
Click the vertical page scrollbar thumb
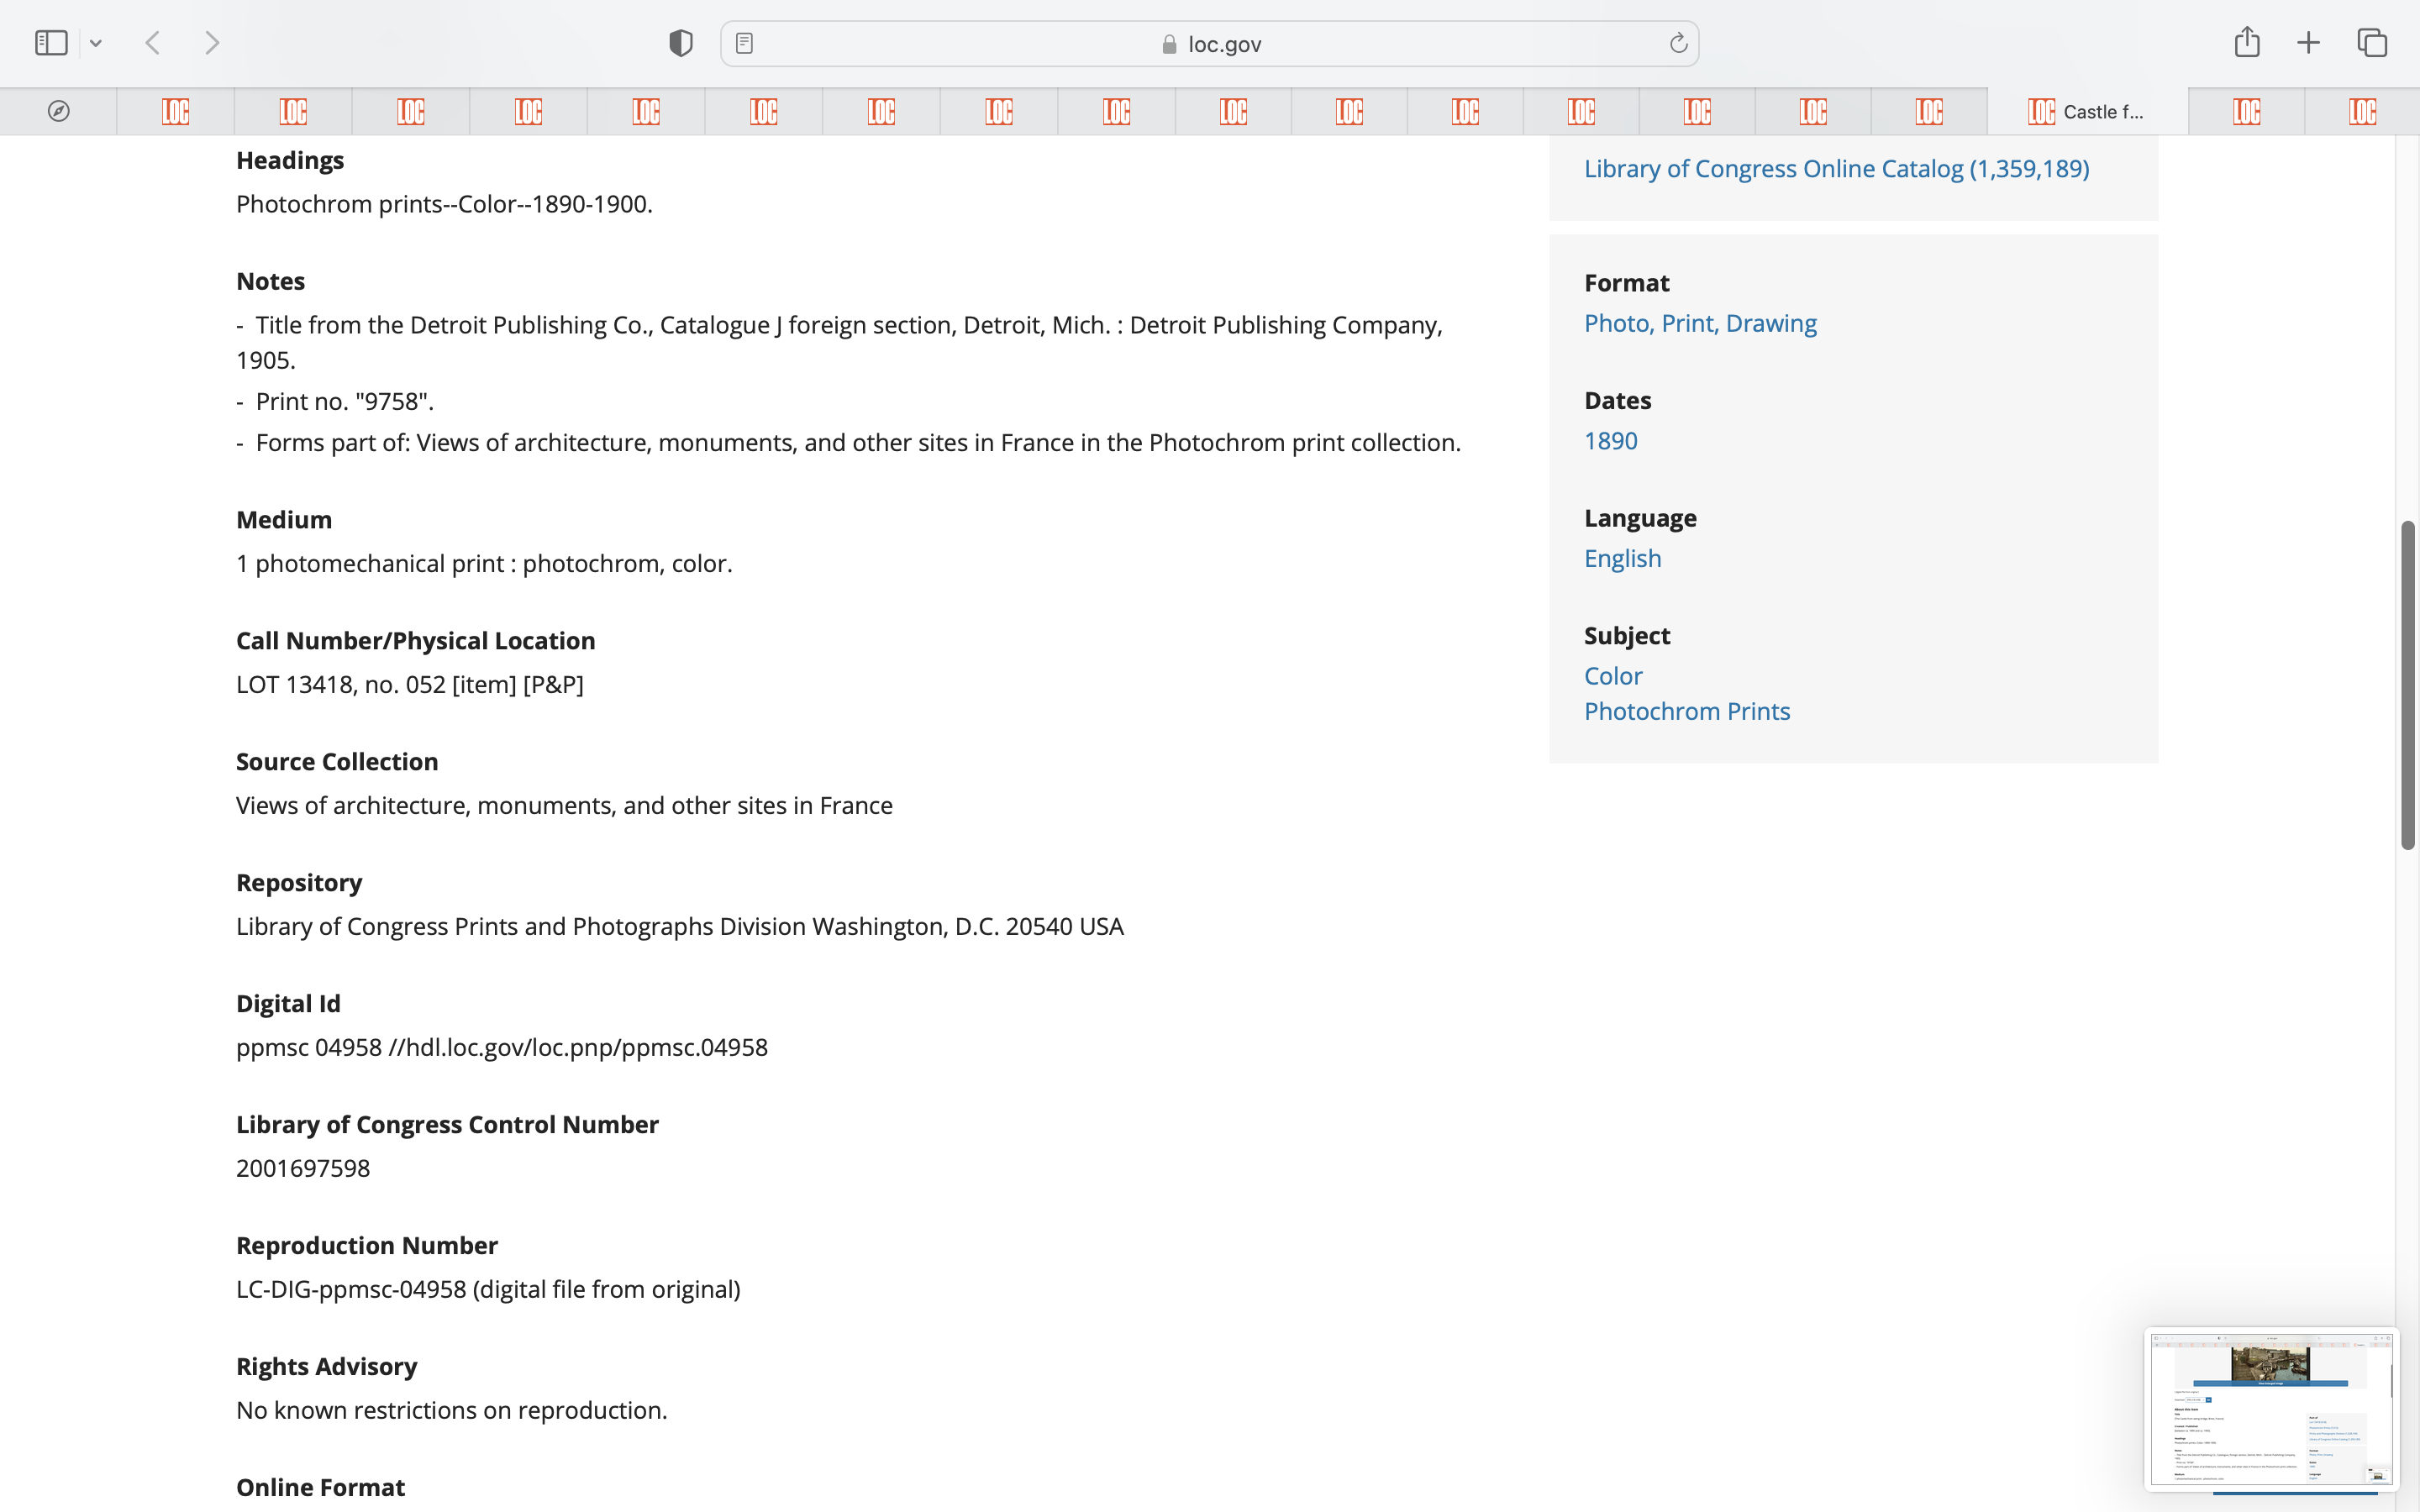[x=2408, y=685]
